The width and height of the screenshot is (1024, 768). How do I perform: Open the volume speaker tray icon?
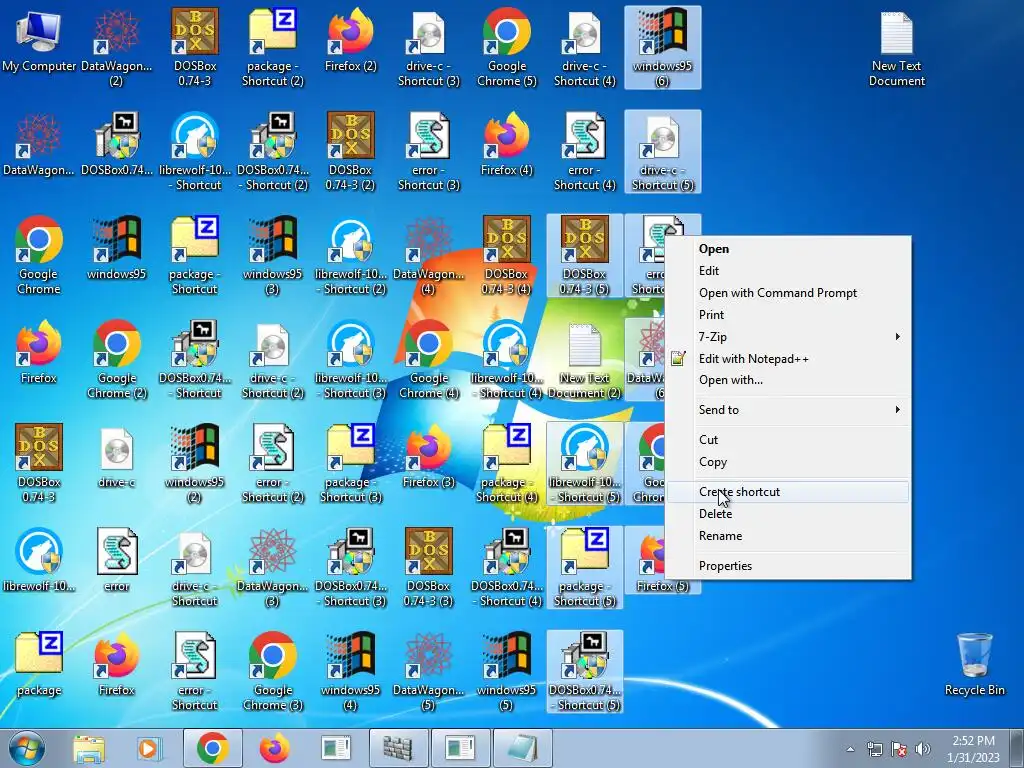tap(922, 749)
